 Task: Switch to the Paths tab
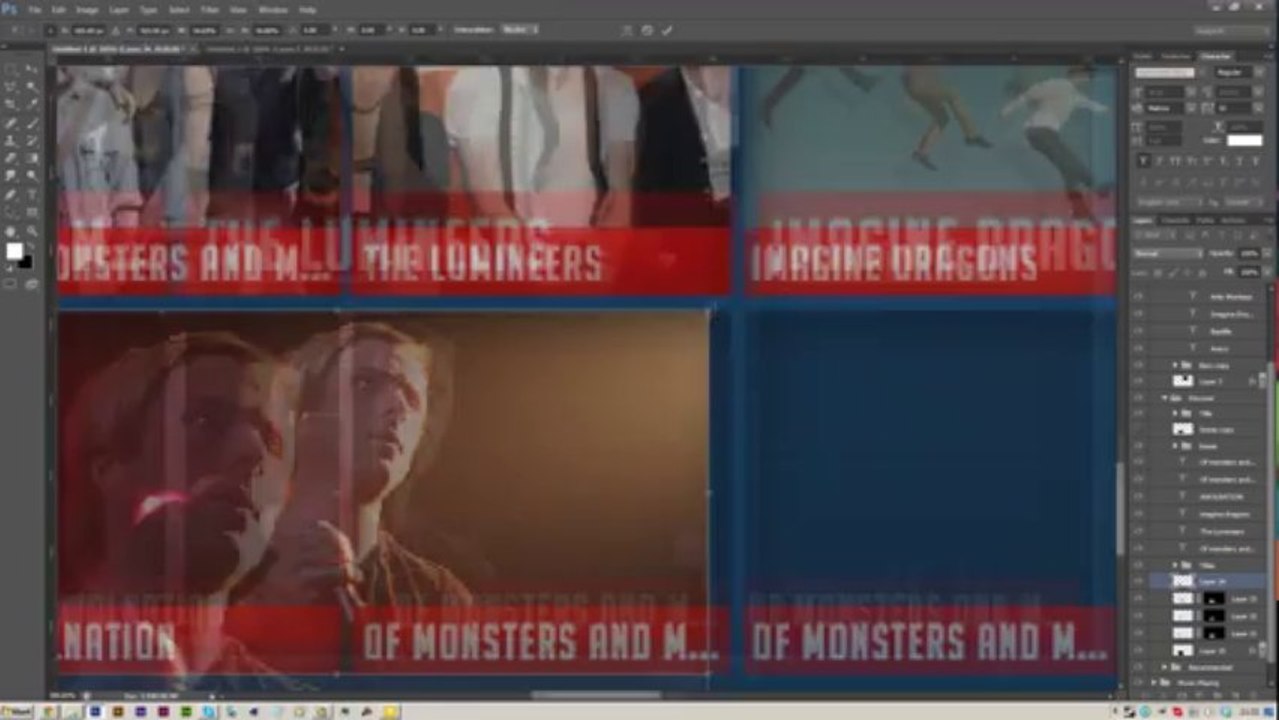pyautogui.click(x=1205, y=220)
